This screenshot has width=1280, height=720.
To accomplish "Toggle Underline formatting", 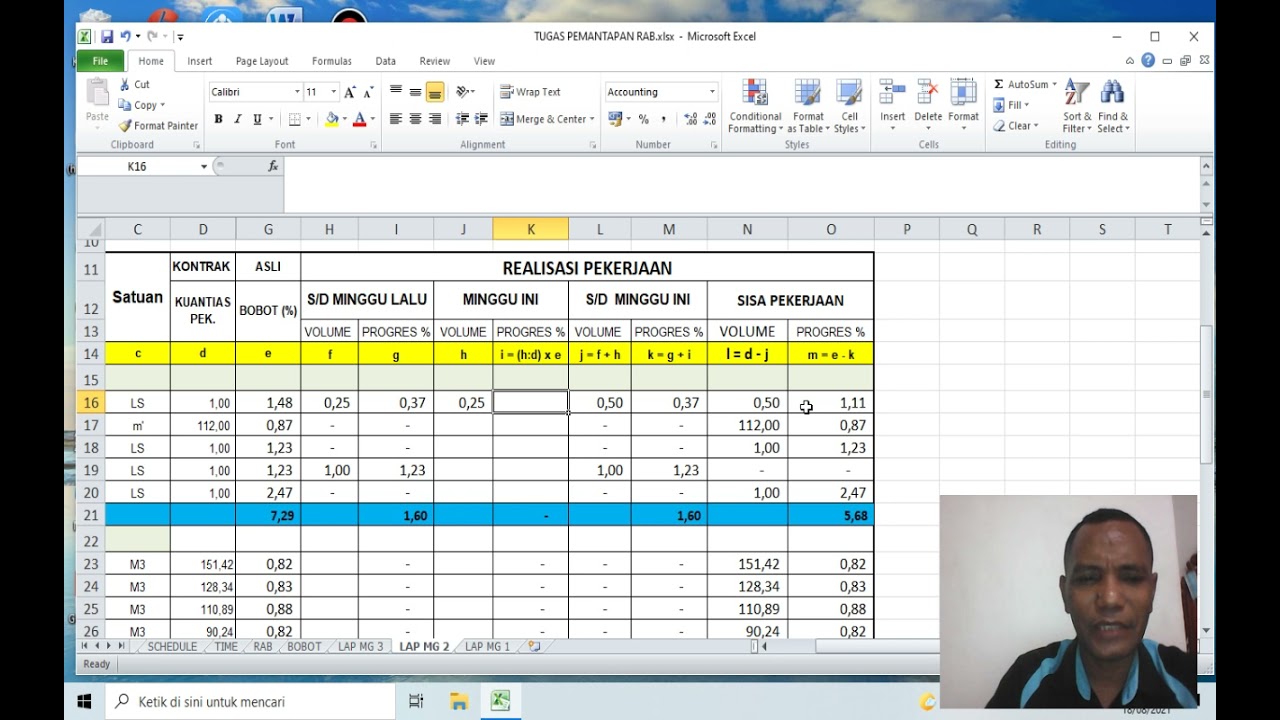I will point(257,119).
